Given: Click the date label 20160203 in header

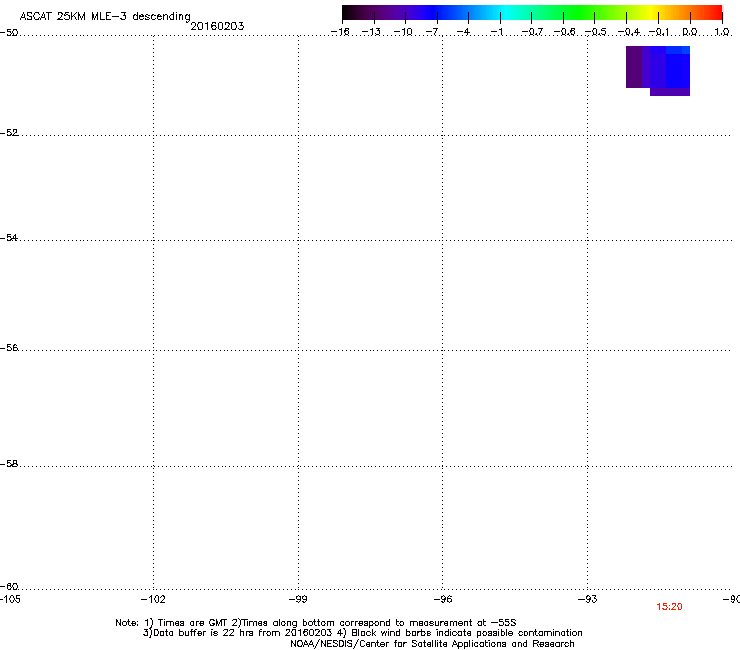Looking at the screenshot, I should [x=217, y=26].
